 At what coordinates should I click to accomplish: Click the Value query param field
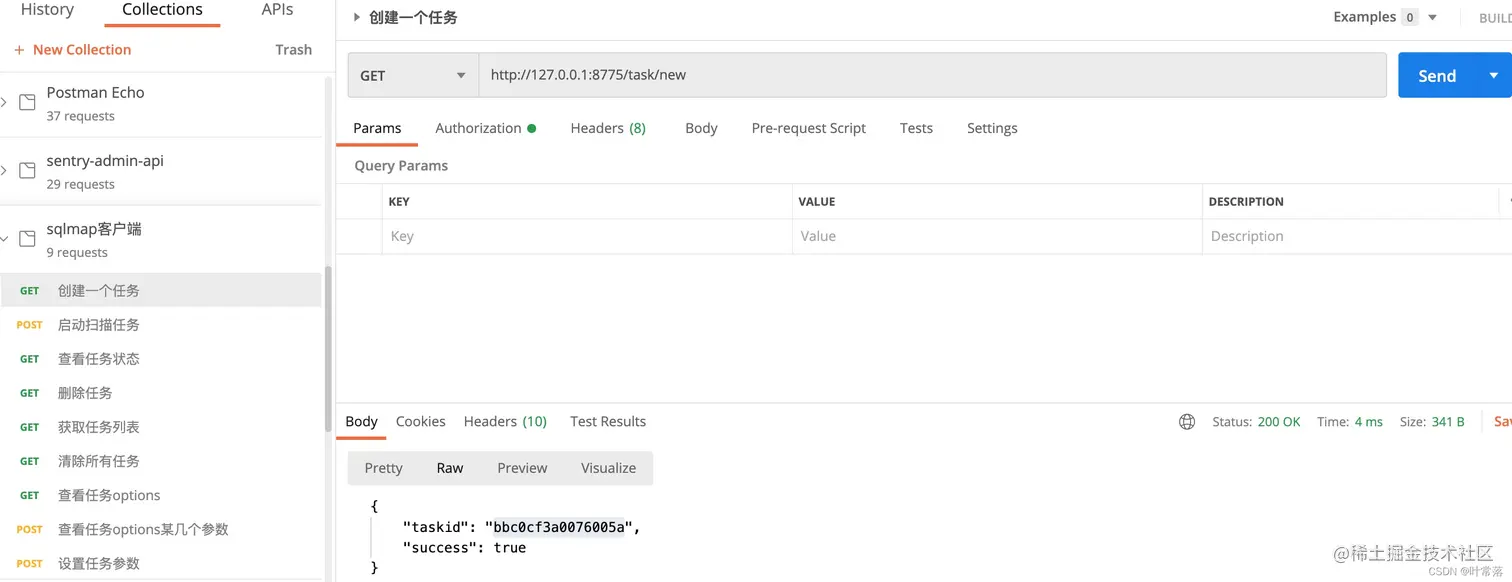pyautogui.click(x=997, y=236)
